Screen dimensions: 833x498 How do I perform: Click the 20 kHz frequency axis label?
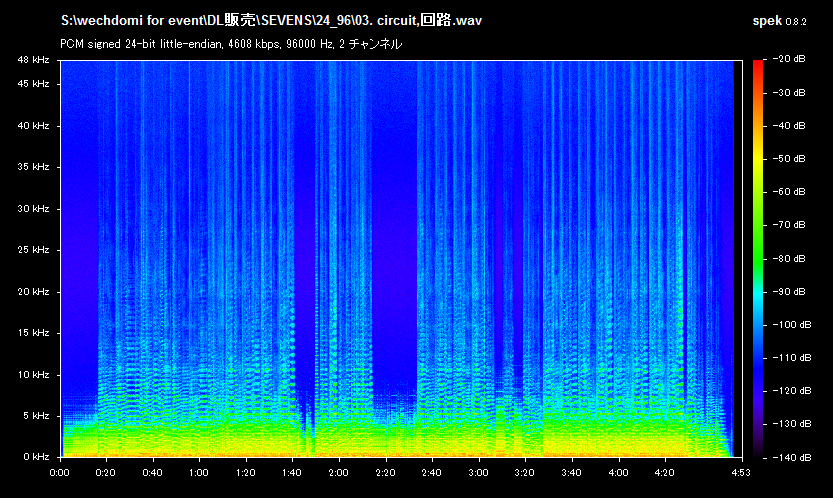pos(33,291)
